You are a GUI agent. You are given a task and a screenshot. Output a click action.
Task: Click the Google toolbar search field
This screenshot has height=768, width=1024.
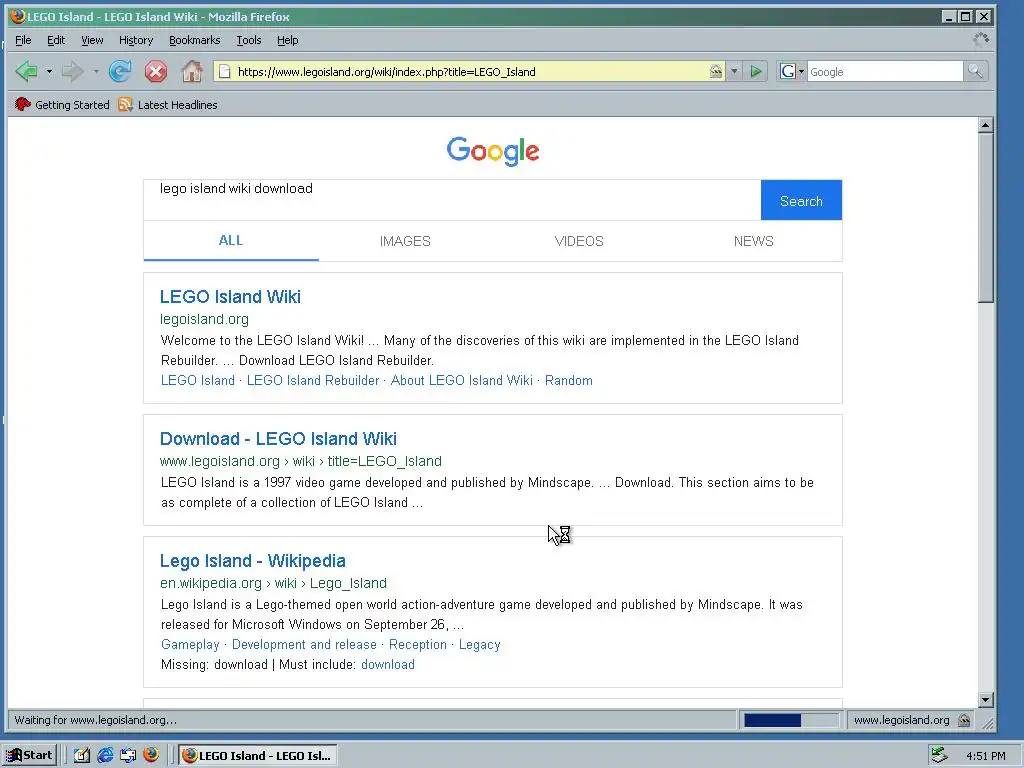(885, 71)
